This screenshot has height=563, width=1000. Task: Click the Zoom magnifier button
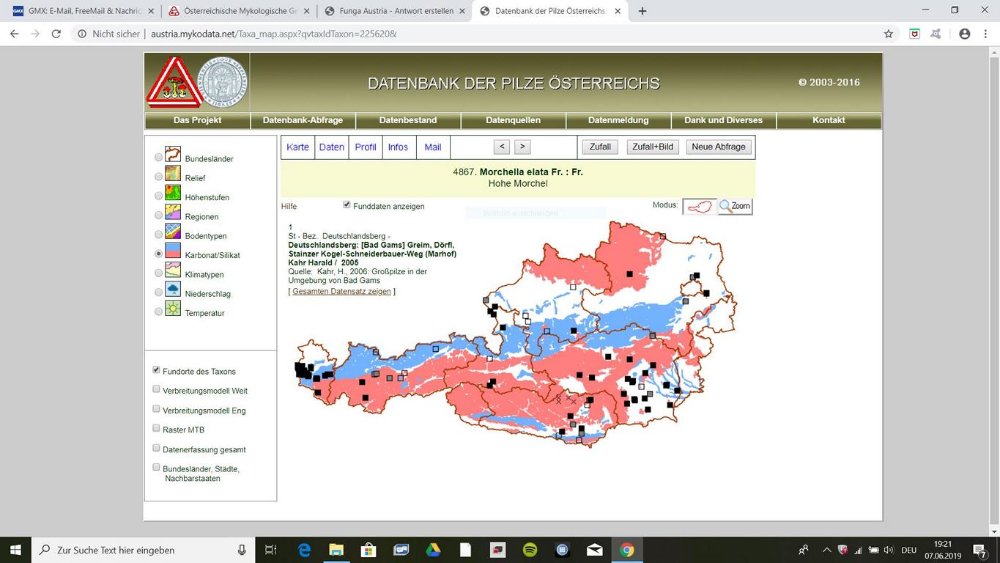pos(735,206)
